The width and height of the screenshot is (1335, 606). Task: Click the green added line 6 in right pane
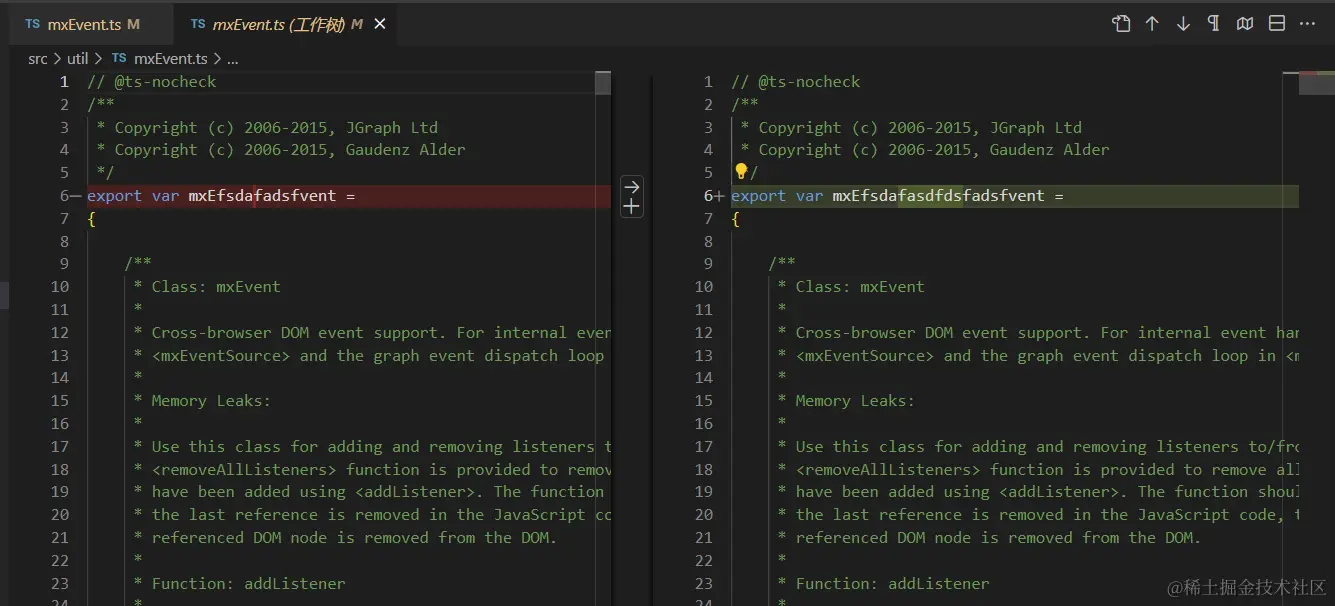[x=1100, y=196]
